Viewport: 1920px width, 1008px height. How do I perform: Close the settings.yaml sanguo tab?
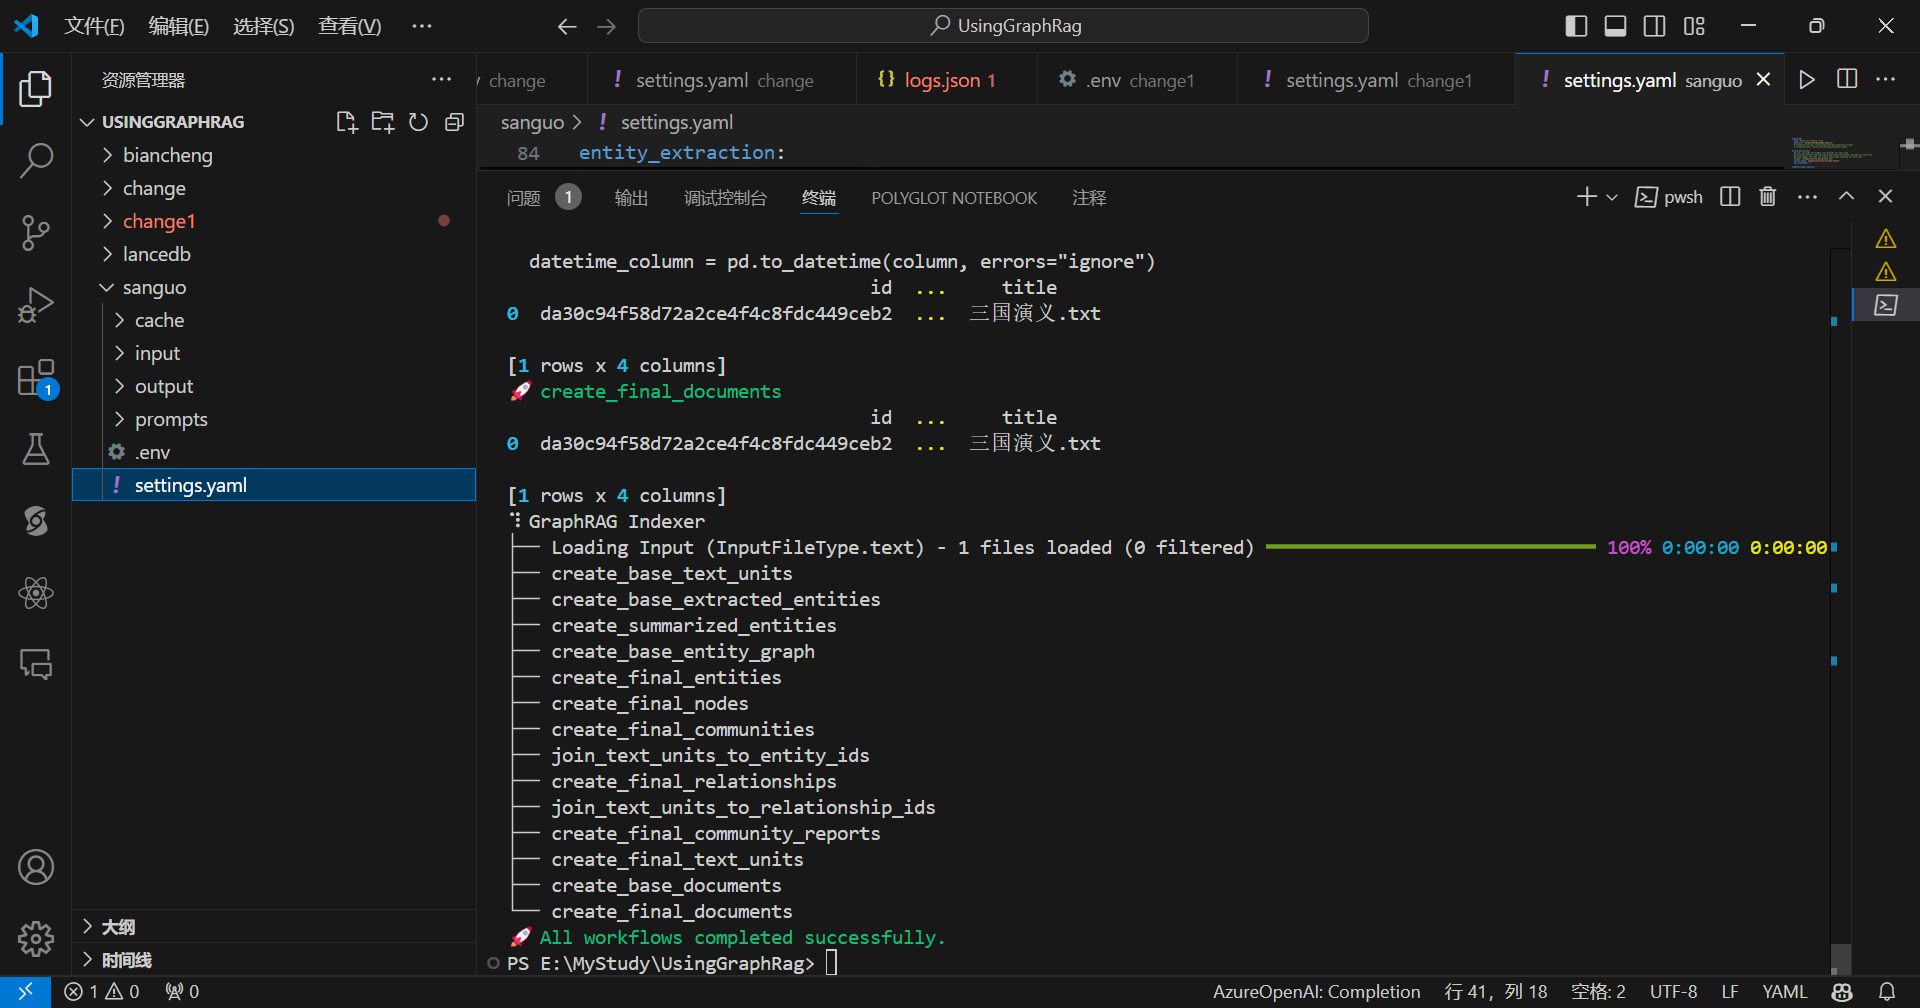tap(1764, 80)
